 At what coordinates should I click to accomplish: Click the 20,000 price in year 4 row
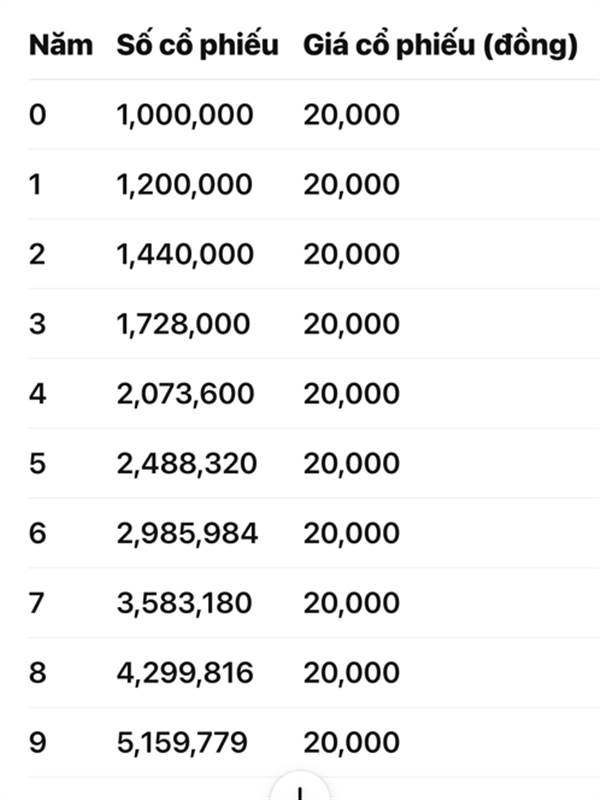(x=352, y=394)
